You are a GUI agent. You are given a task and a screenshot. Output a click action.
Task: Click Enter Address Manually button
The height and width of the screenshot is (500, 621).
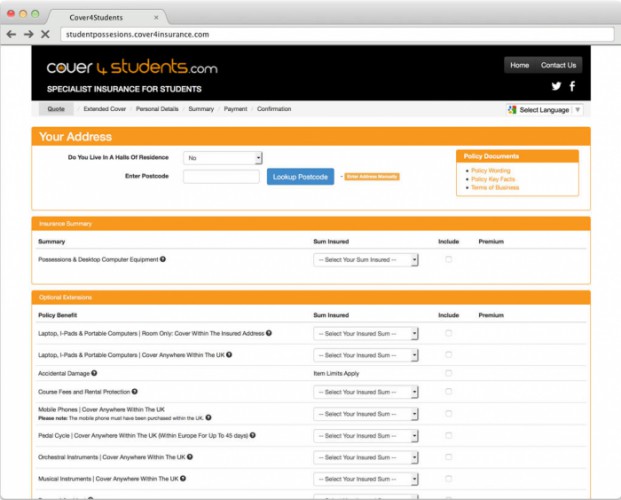(x=372, y=177)
